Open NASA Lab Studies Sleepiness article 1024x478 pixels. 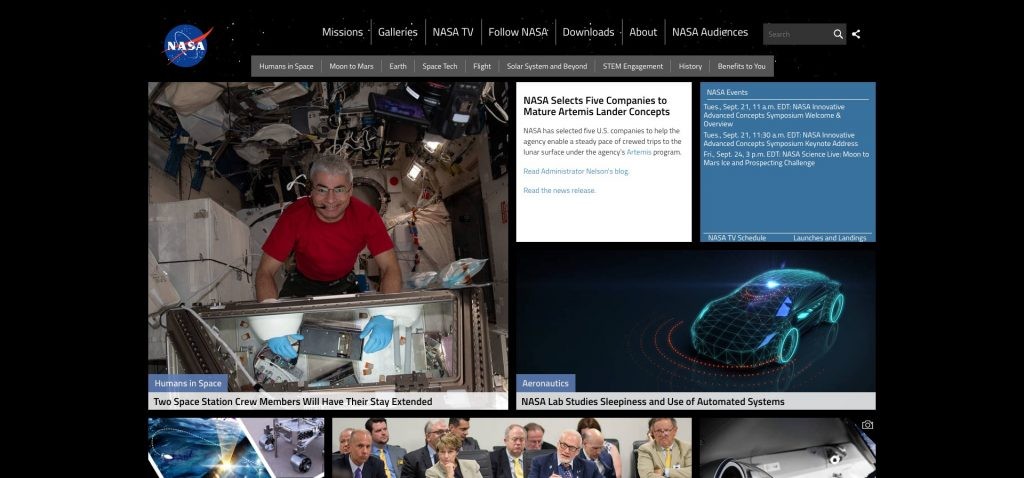[x=652, y=402]
